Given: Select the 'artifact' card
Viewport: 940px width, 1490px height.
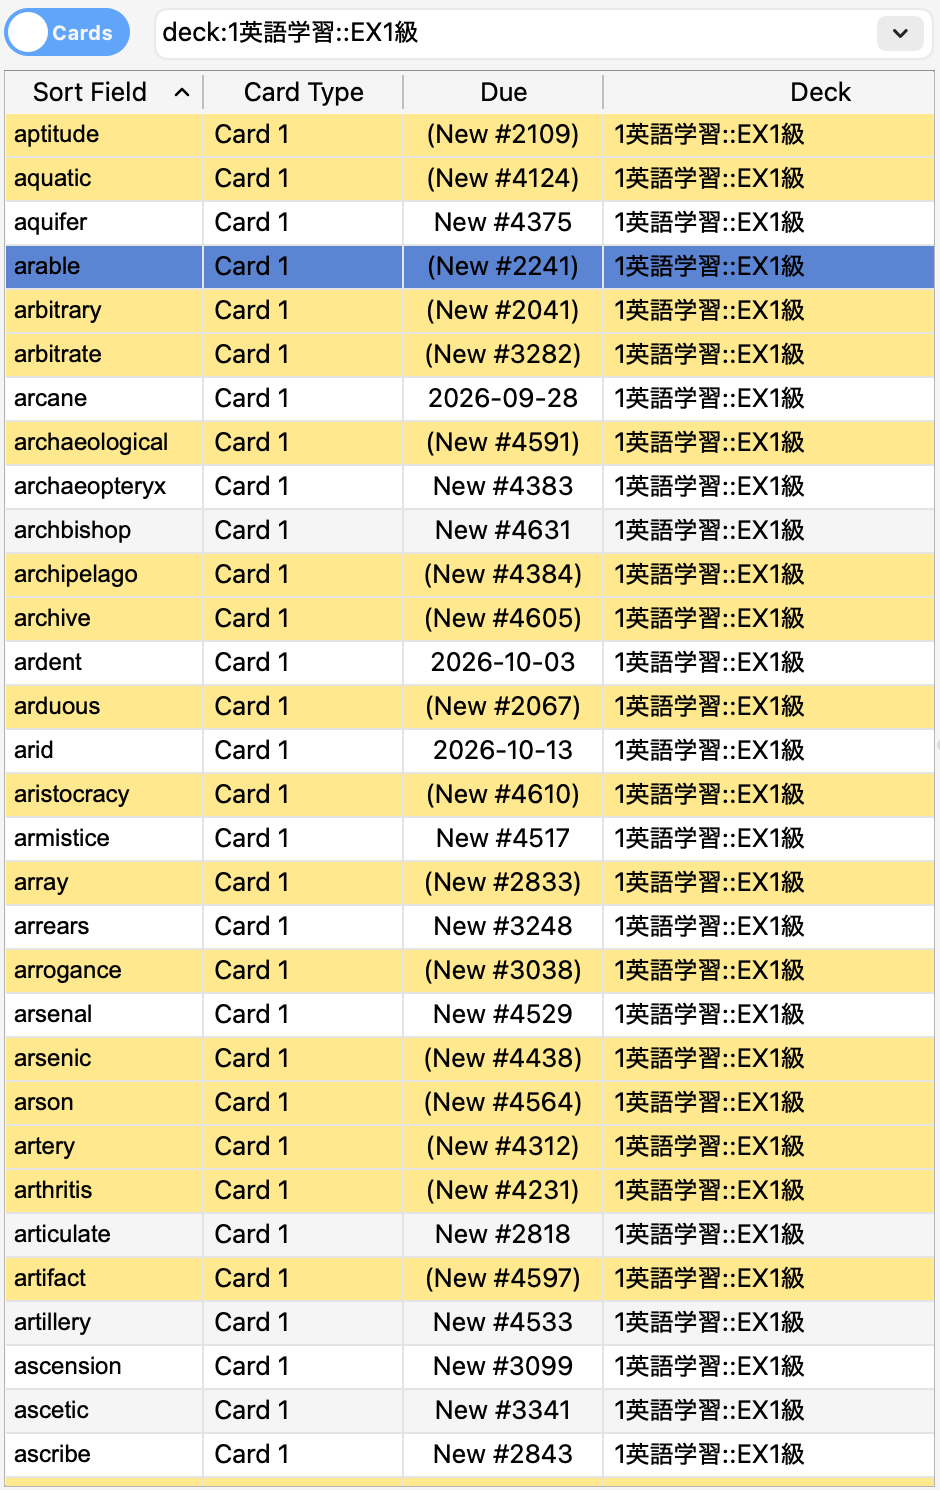Looking at the screenshot, I should click(470, 1278).
